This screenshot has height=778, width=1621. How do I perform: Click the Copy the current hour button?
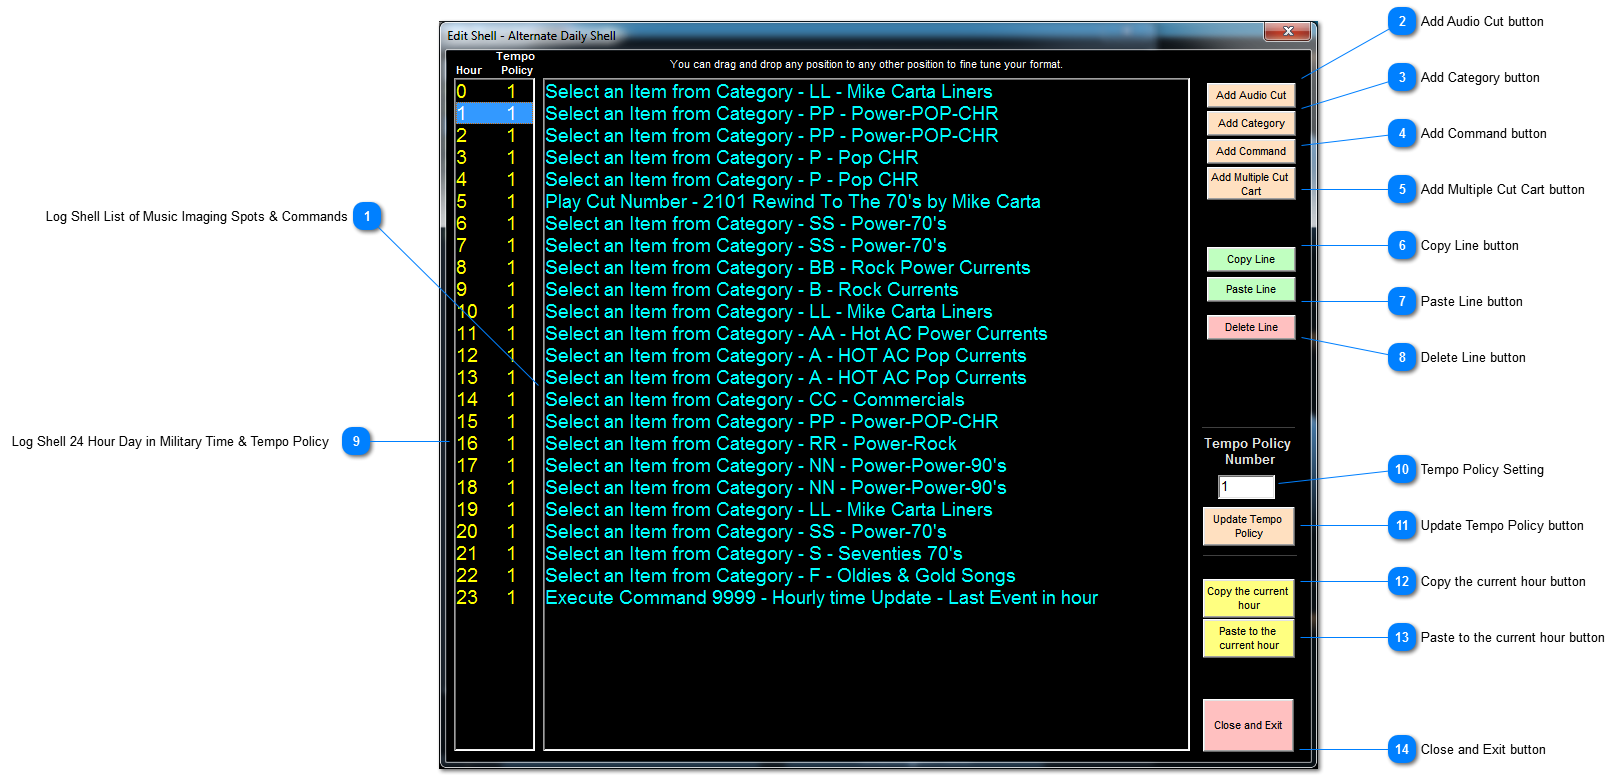pos(1248,598)
